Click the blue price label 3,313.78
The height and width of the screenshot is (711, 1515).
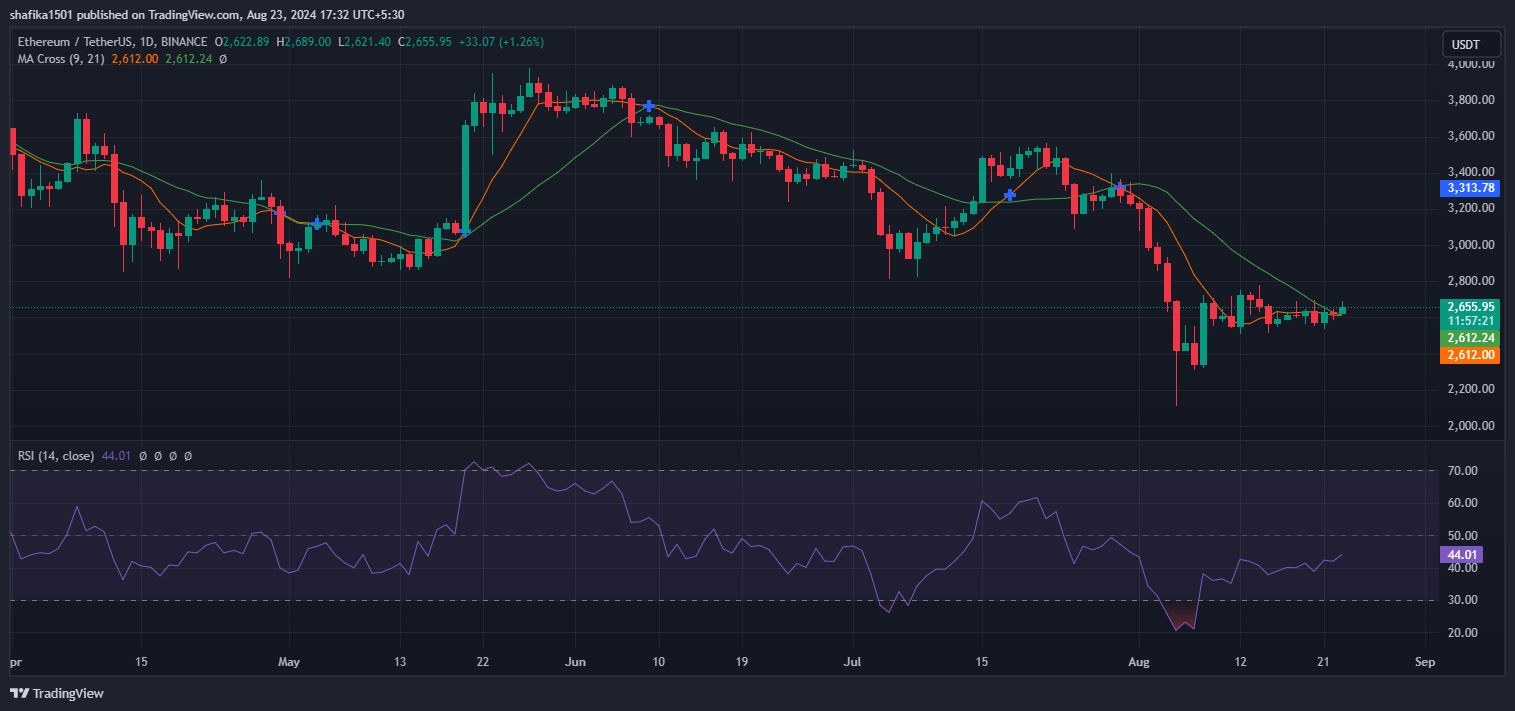click(x=1470, y=188)
